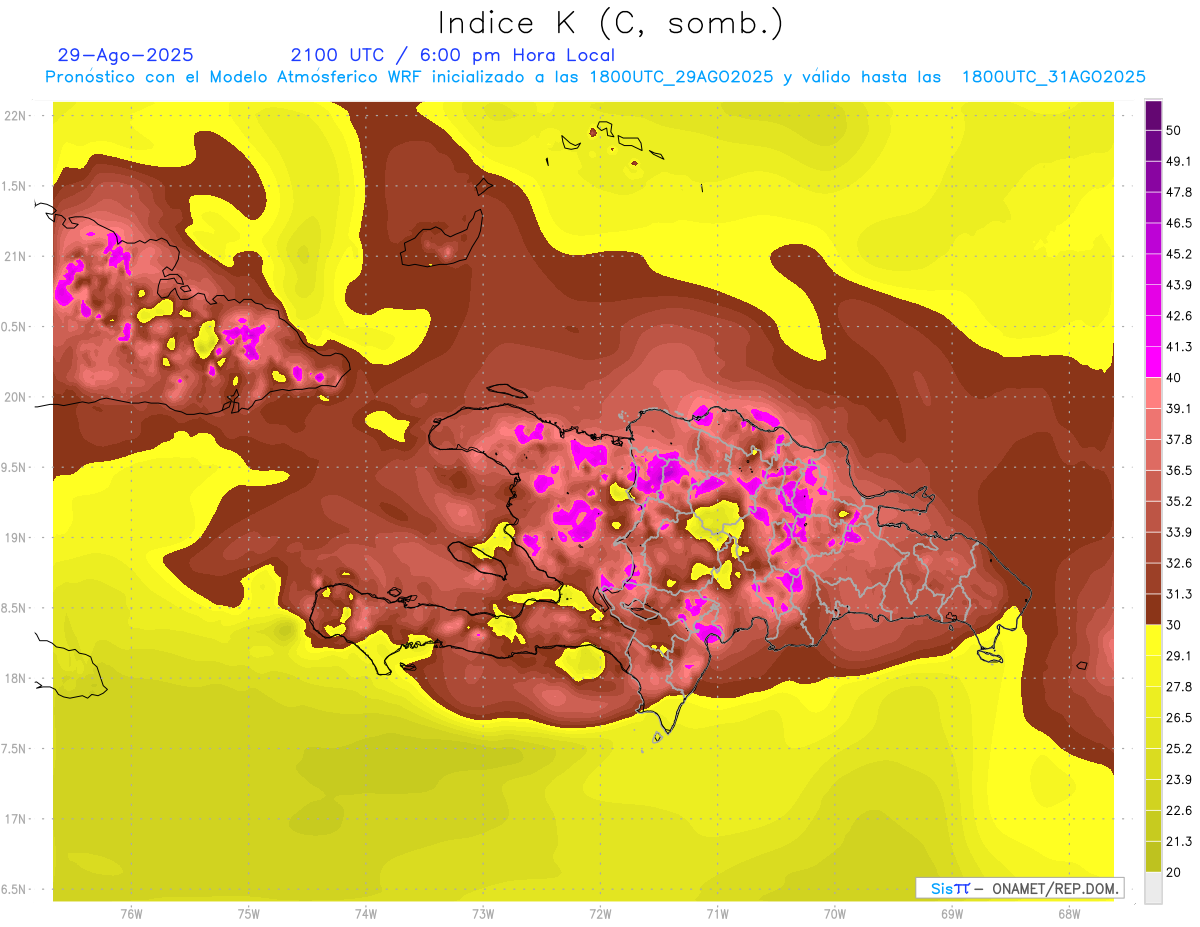Click the title 'Indice K (C, somb.)'
Screen dimensions: 1200x927
coord(611,23)
